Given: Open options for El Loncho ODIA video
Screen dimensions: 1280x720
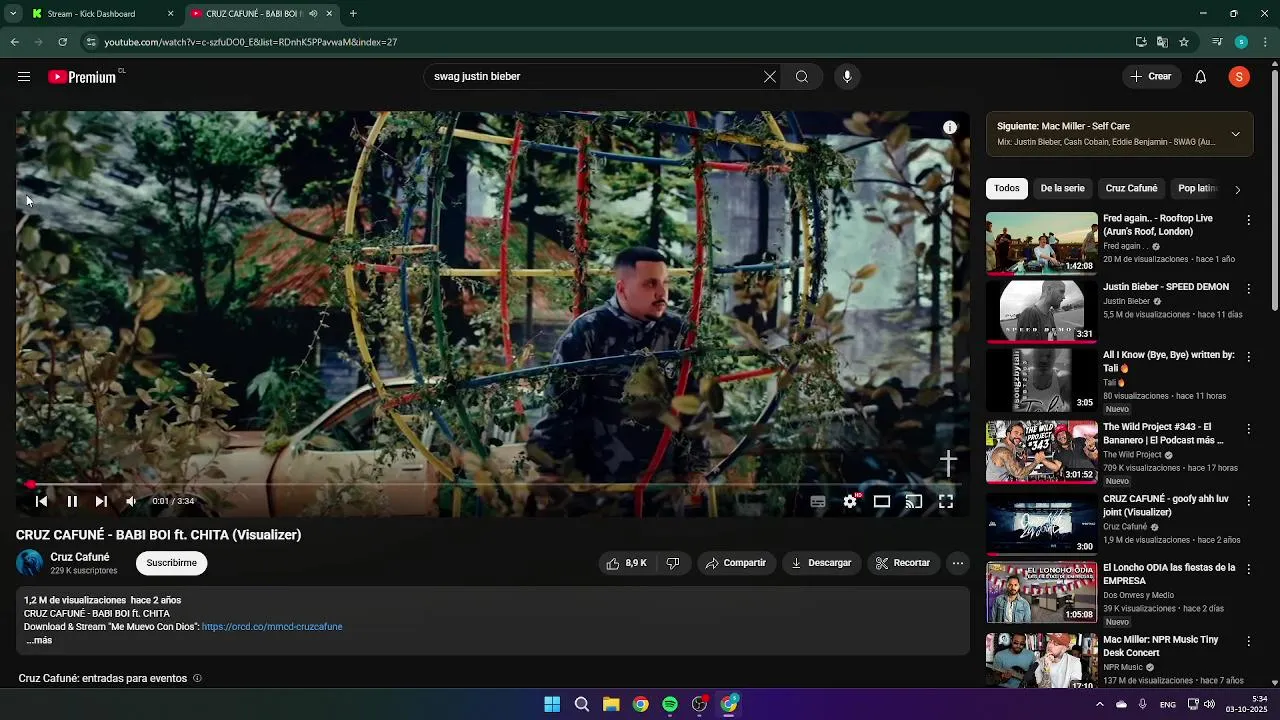Looking at the screenshot, I should [x=1248, y=568].
